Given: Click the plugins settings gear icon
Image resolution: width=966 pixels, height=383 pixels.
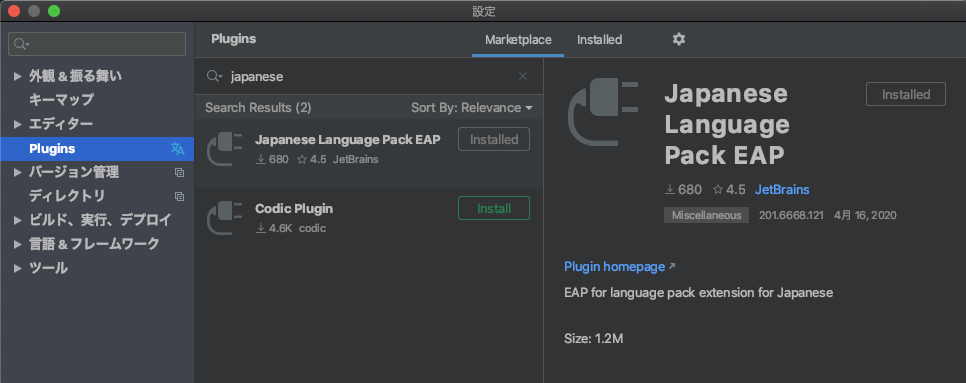Looking at the screenshot, I should pos(678,39).
